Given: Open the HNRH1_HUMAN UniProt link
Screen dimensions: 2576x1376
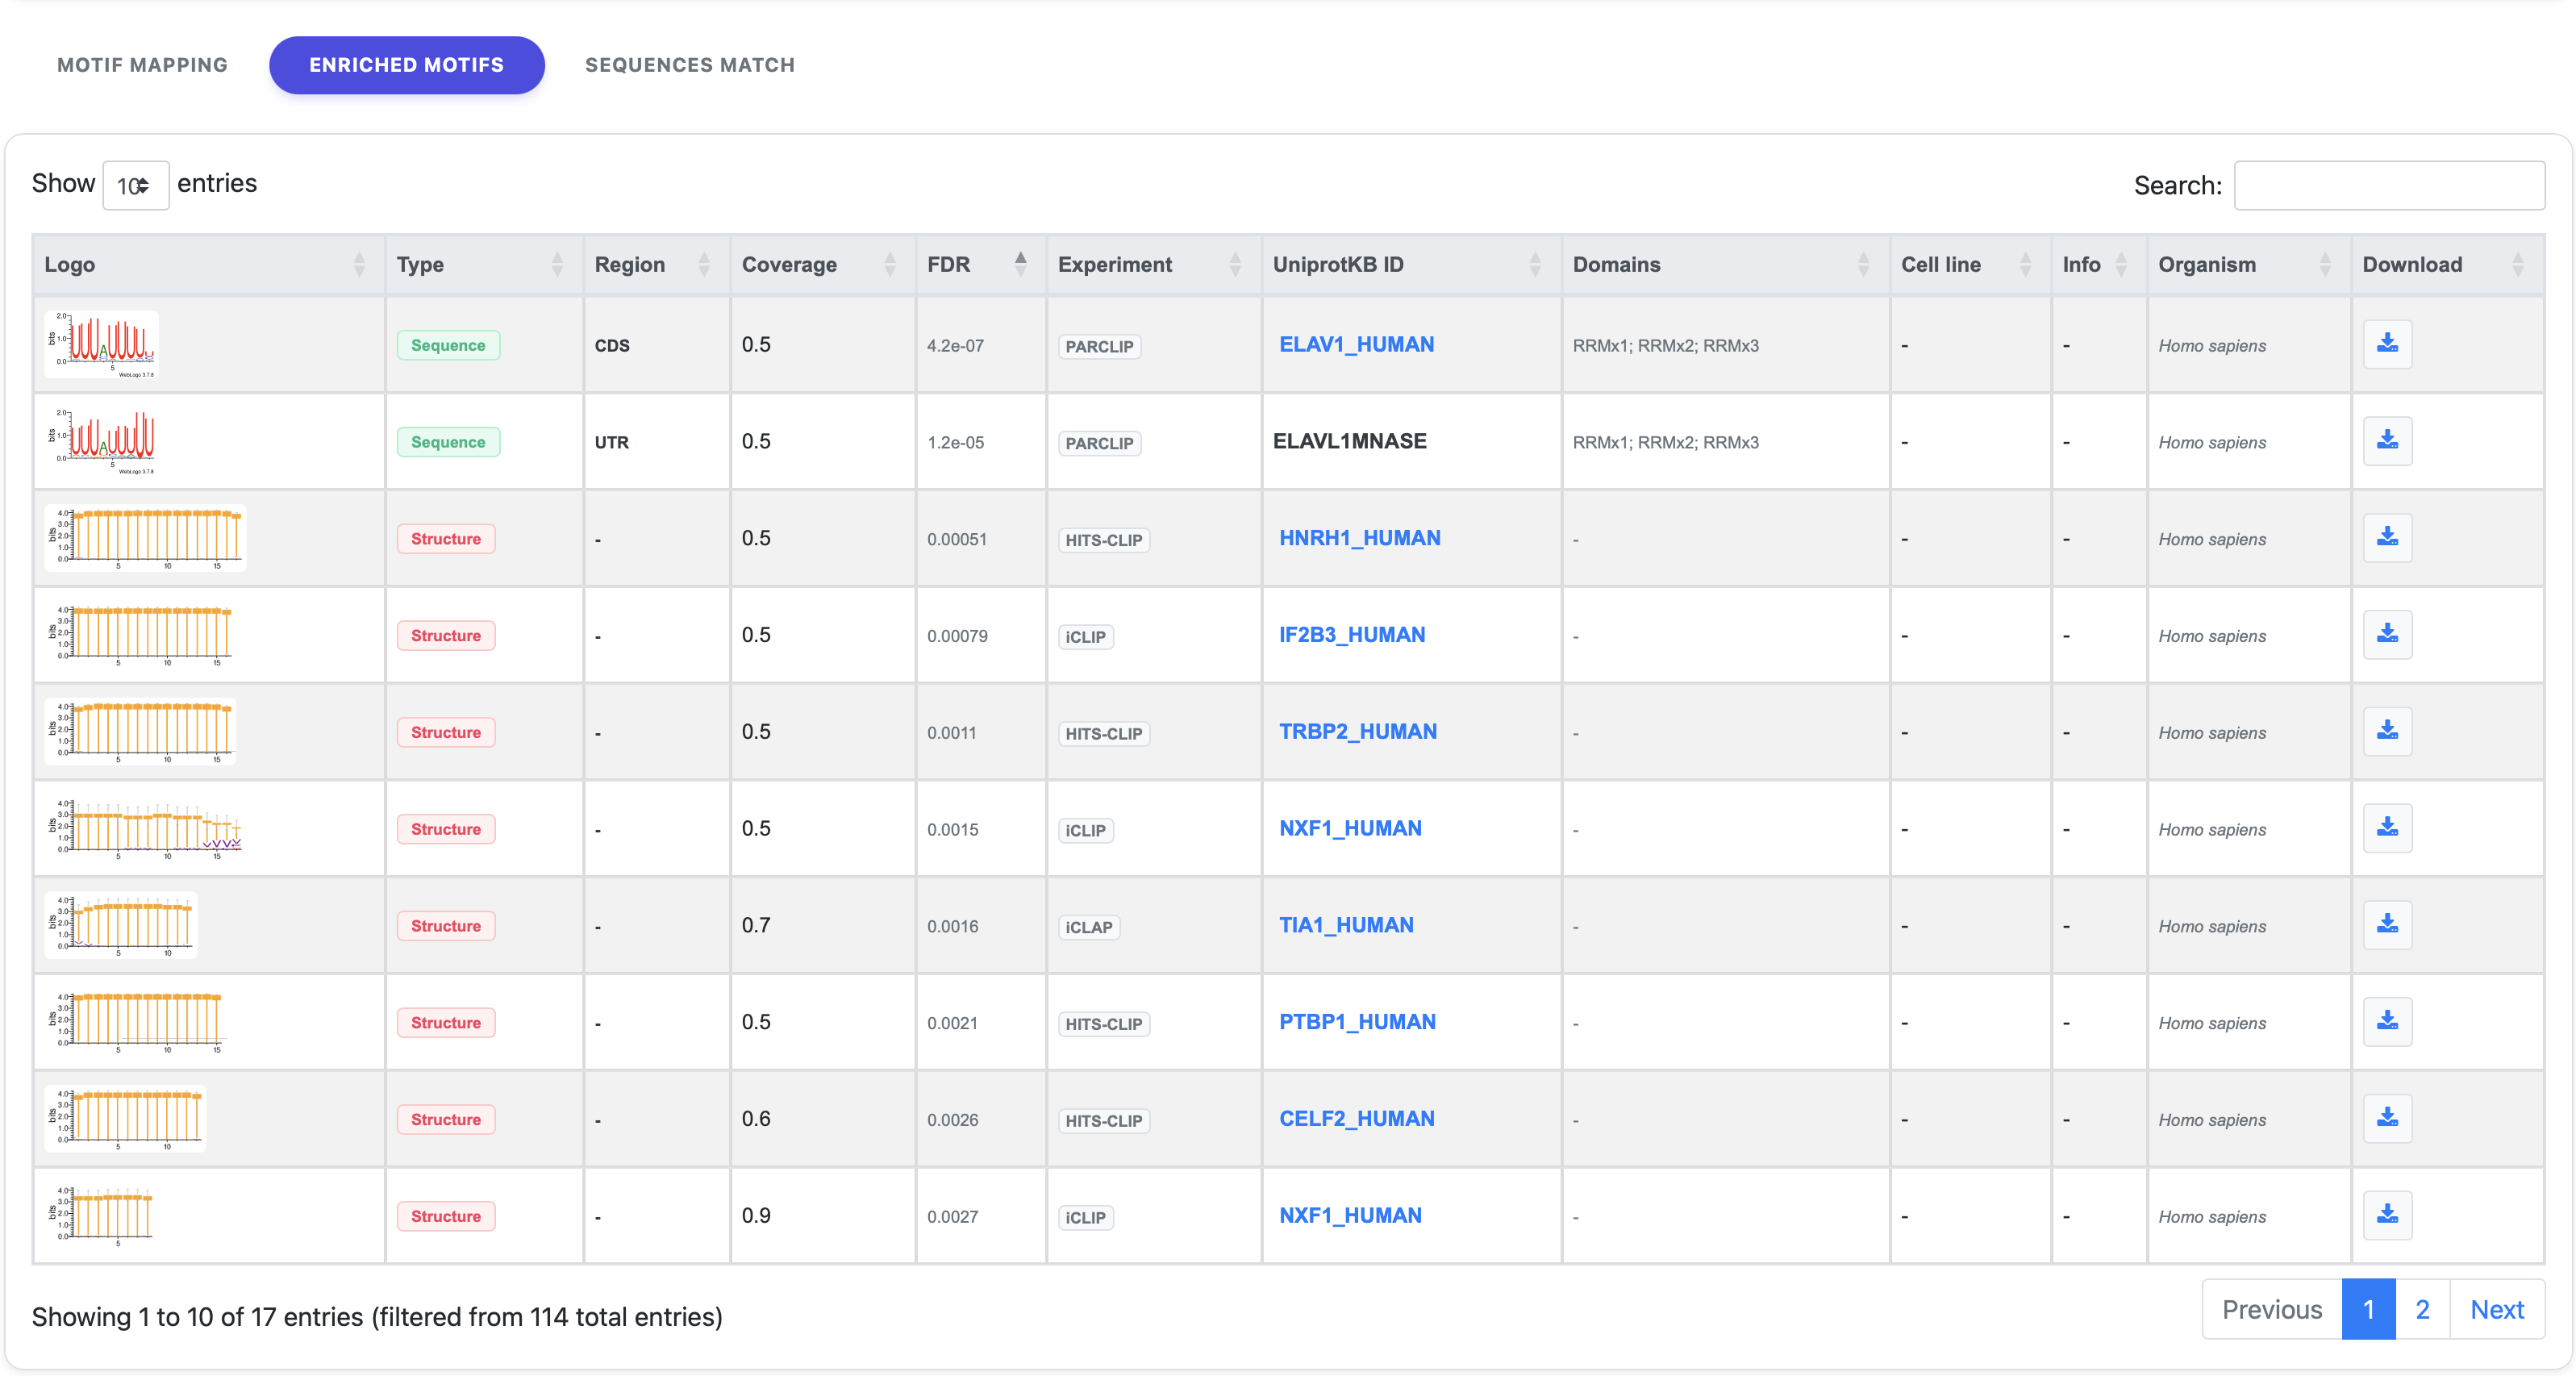Looking at the screenshot, I should (1359, 538).
